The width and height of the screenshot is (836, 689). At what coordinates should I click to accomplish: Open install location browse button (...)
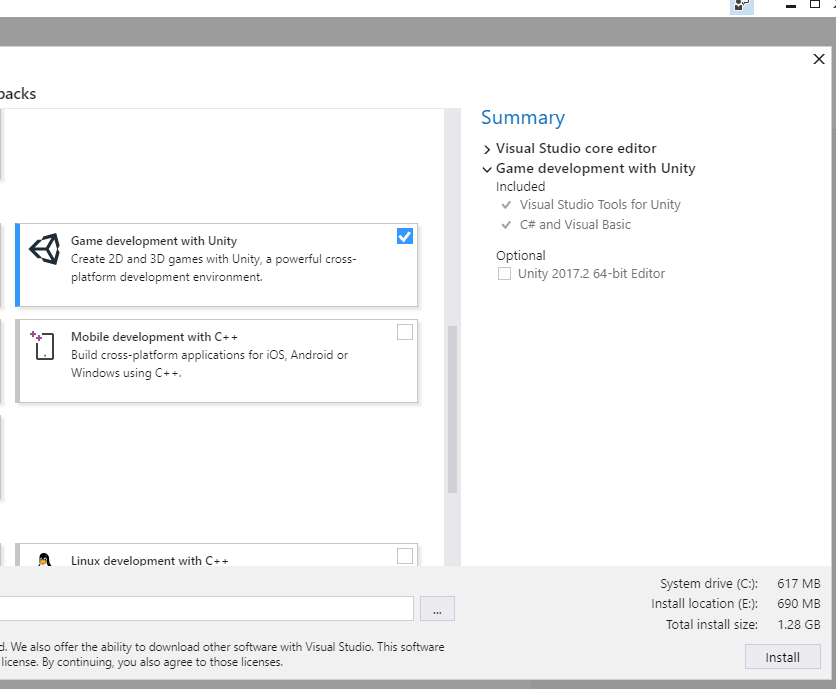point(437,608)
